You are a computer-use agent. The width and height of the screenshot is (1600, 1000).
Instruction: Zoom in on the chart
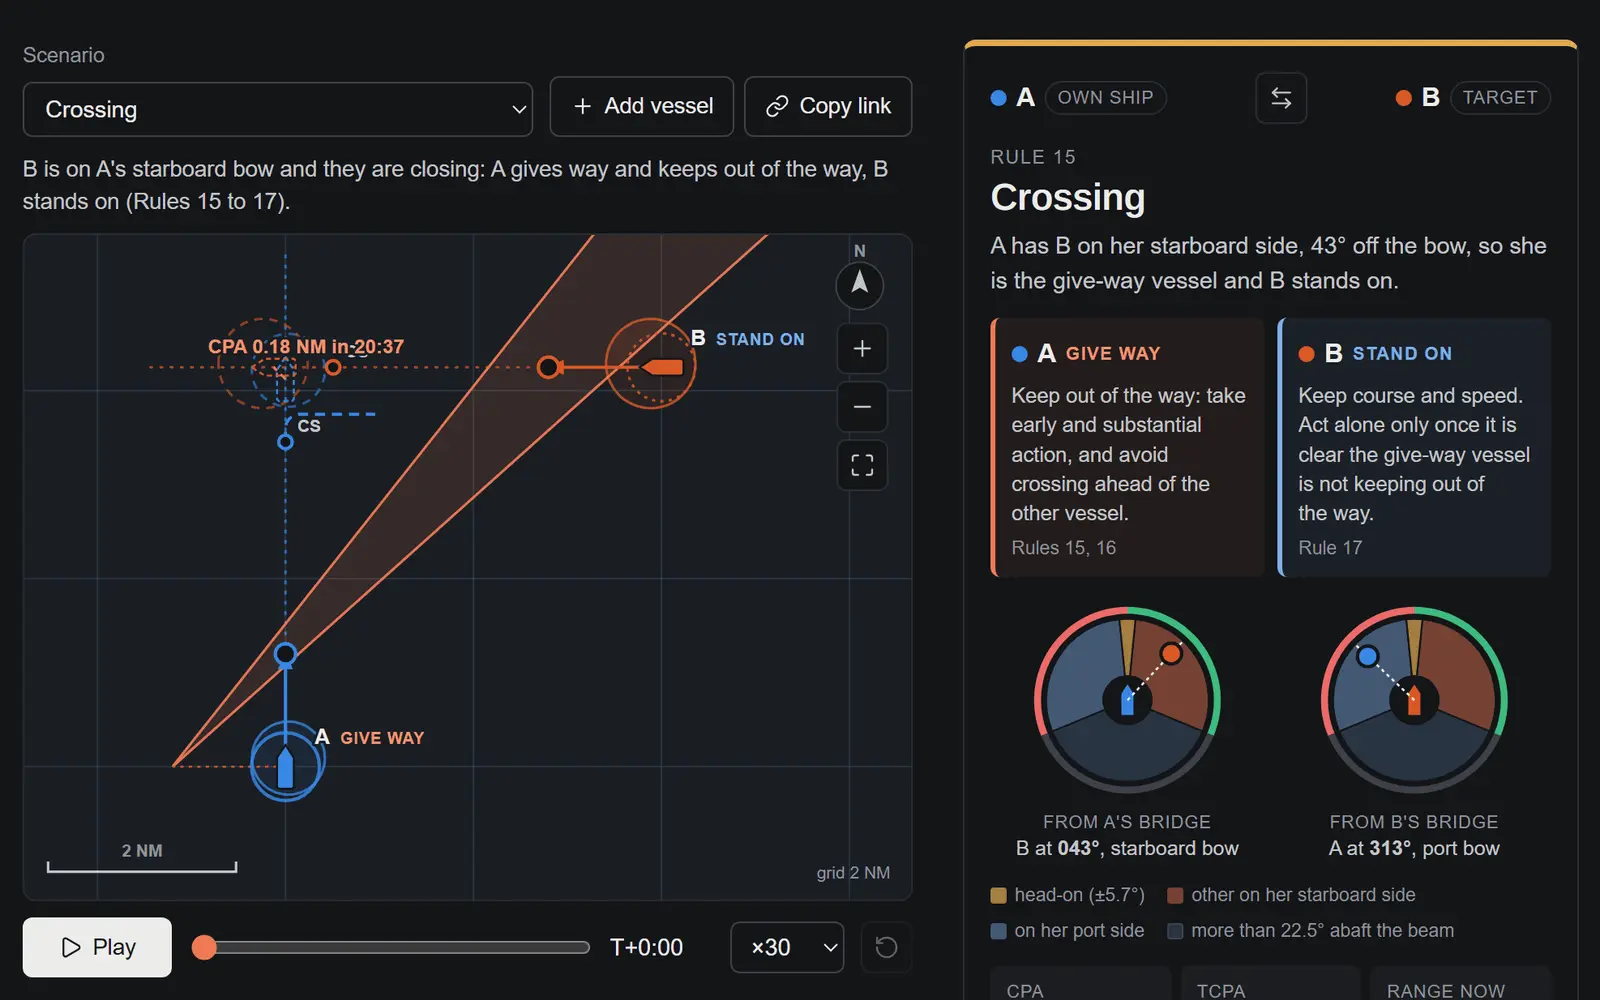coord(862,349)
